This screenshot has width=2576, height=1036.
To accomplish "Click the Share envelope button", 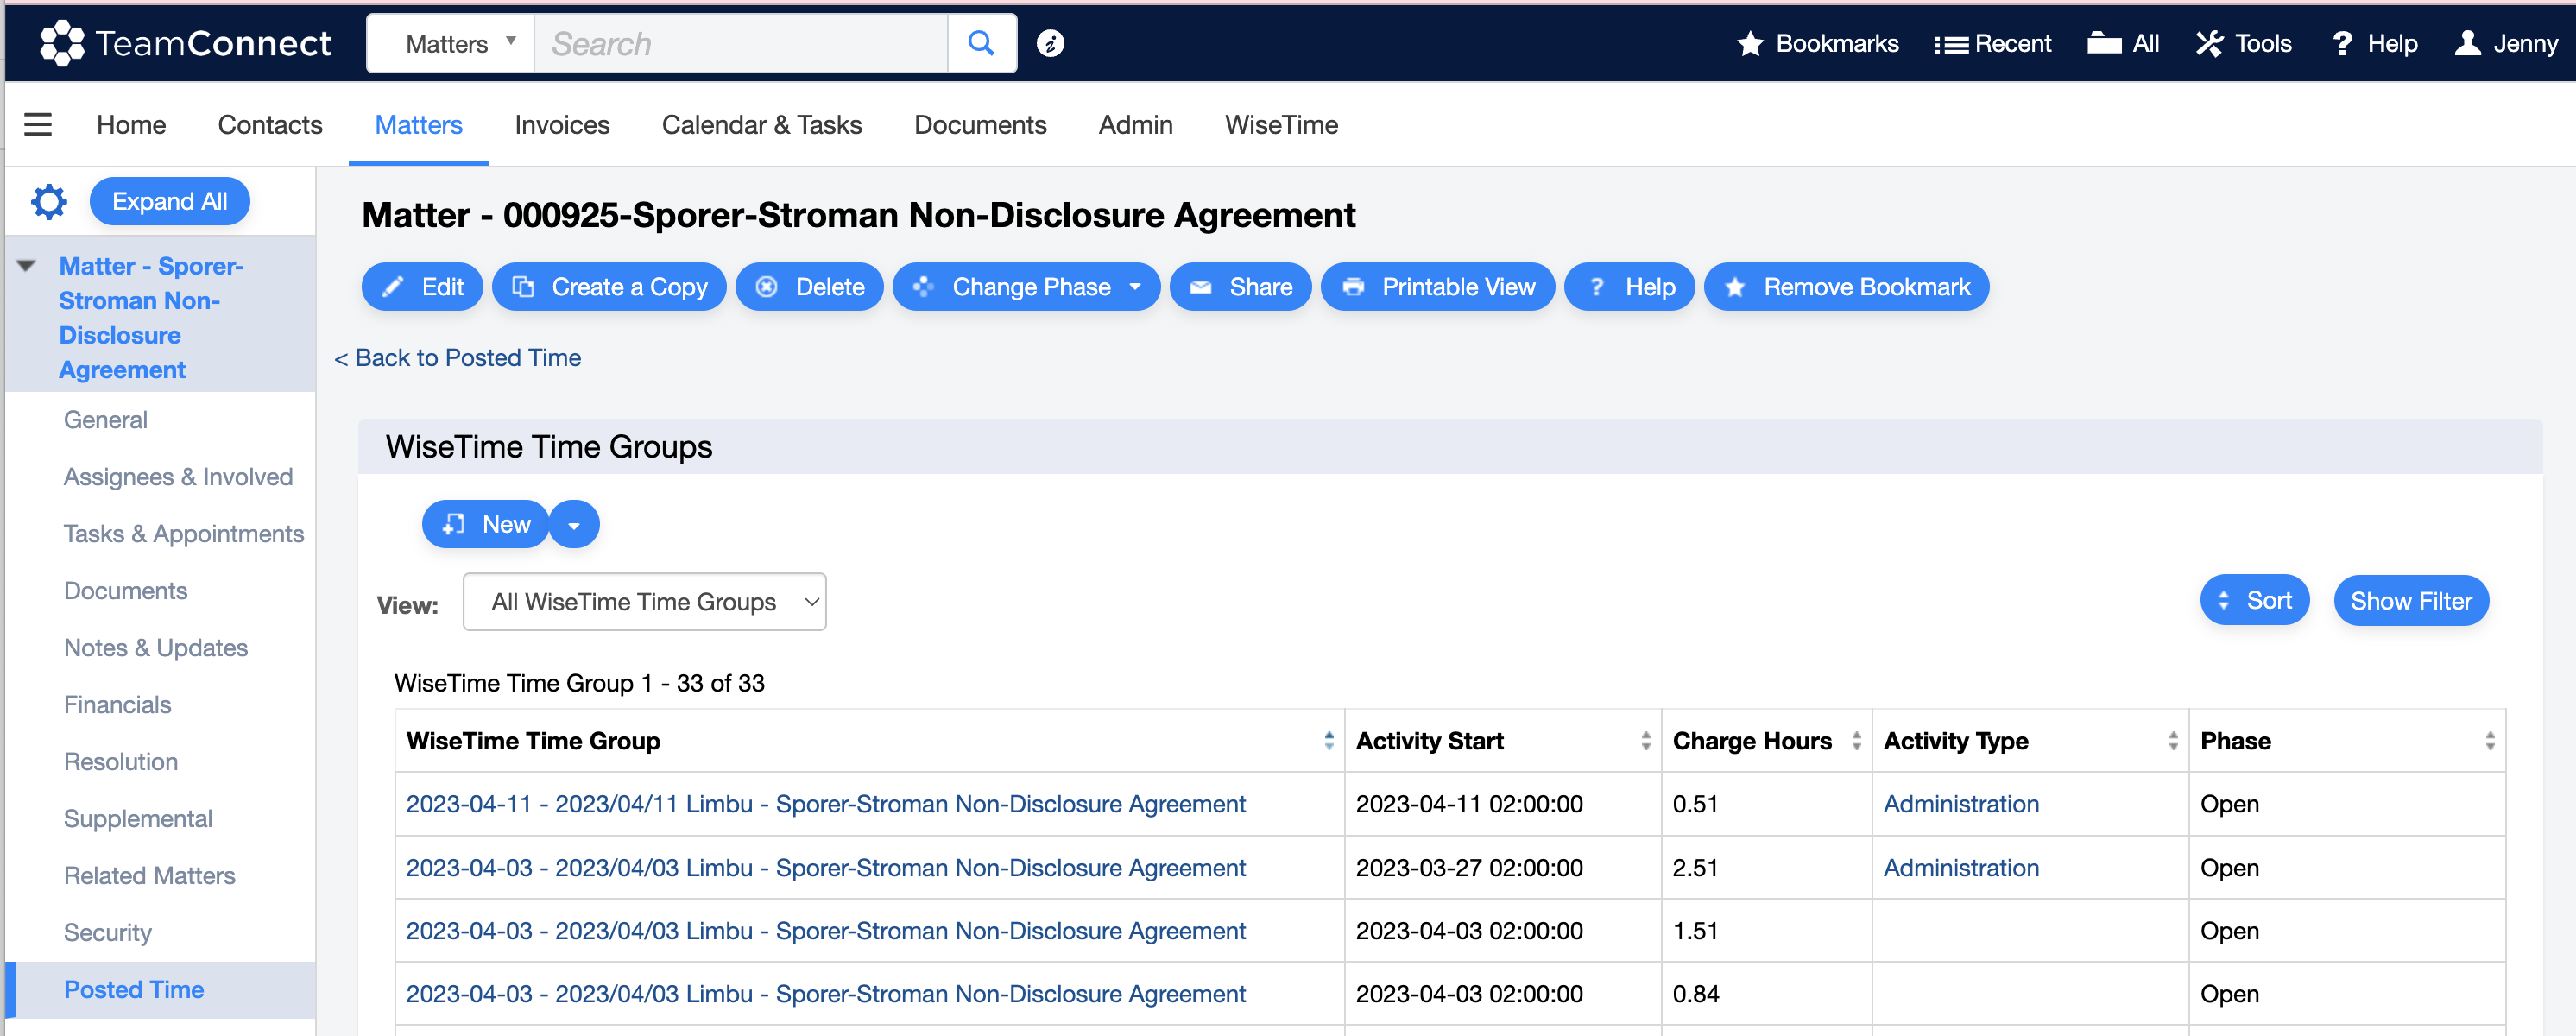I will pos(1240,287).
